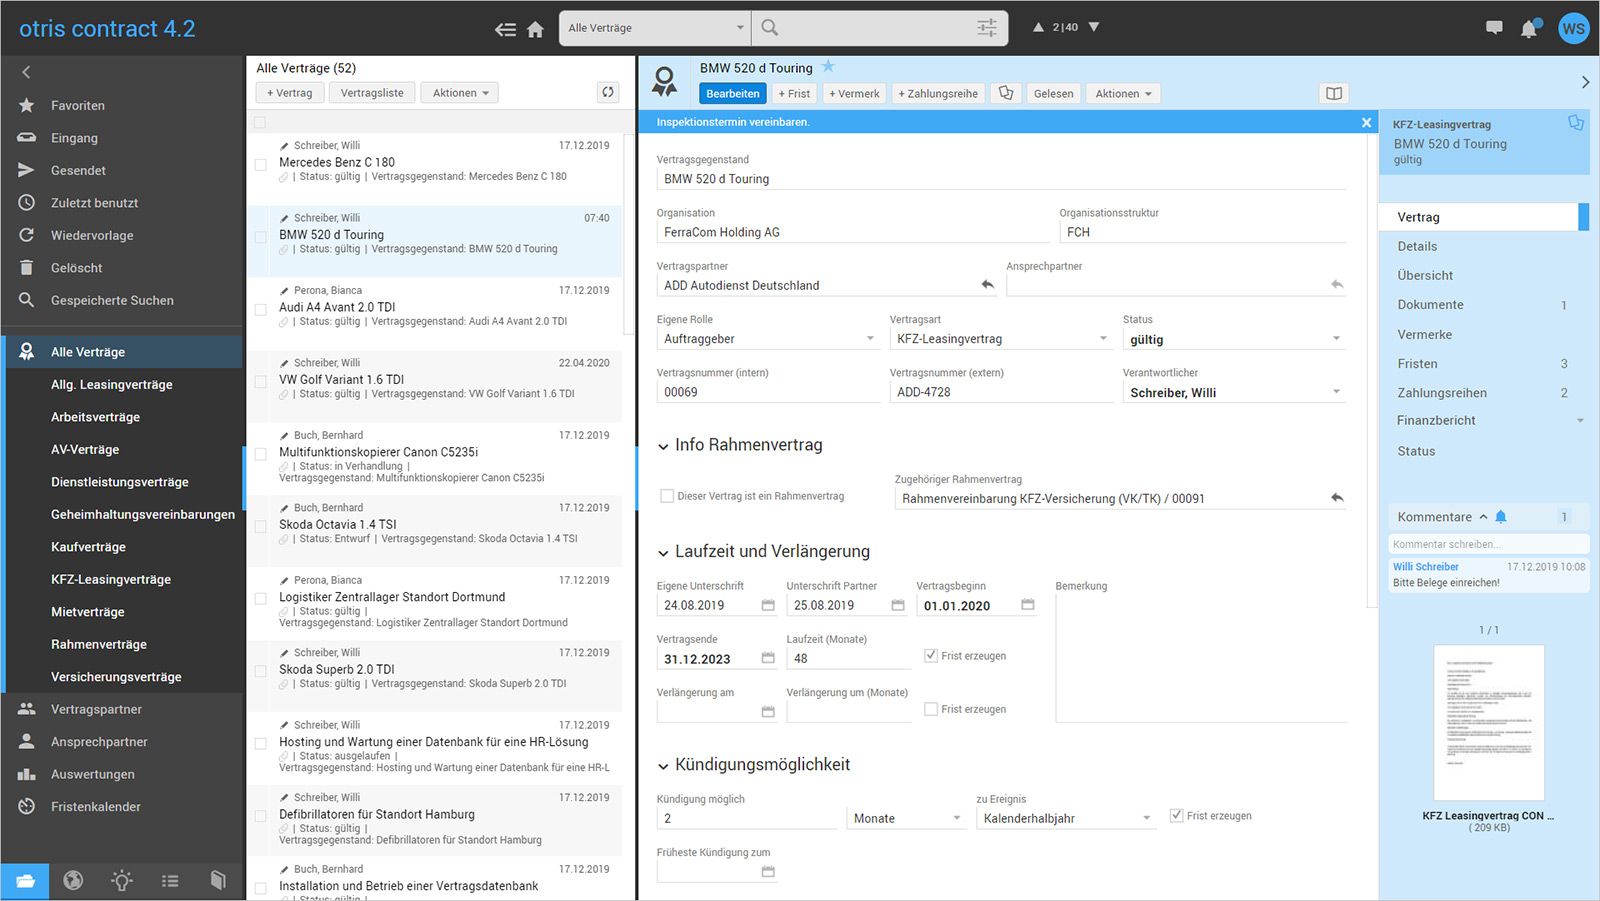
Task: Open calendar picker for Unterschrift Partner
Action: point(898,605)
